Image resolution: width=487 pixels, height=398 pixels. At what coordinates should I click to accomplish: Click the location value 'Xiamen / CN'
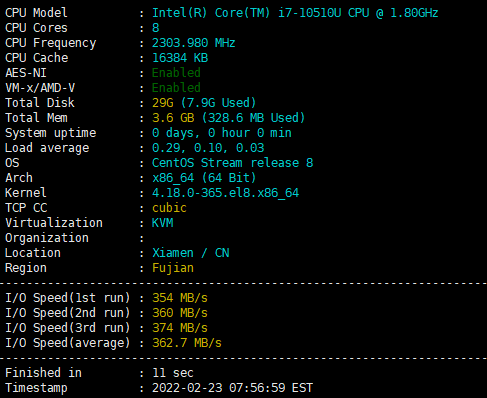coord(191,253)
